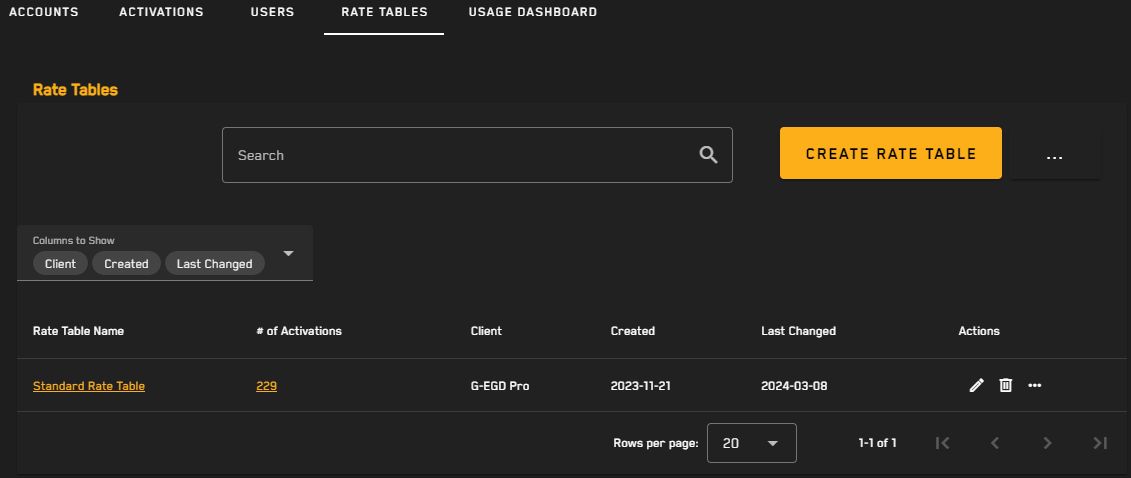Viewport: 1131px width, 478px height.
Task: Click the Last Changed column header
Action: point(798,331)
